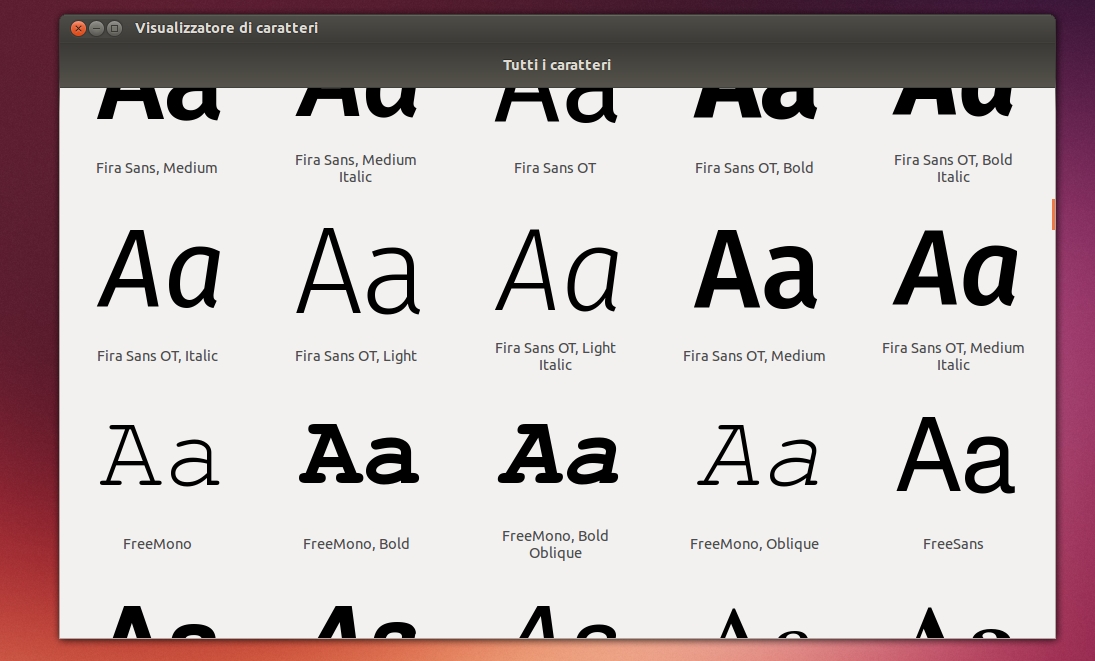The height and width of the screenshot is (661, 1095).
Task: Click the 'FreeSans' label text
Action: coord(953,544)
